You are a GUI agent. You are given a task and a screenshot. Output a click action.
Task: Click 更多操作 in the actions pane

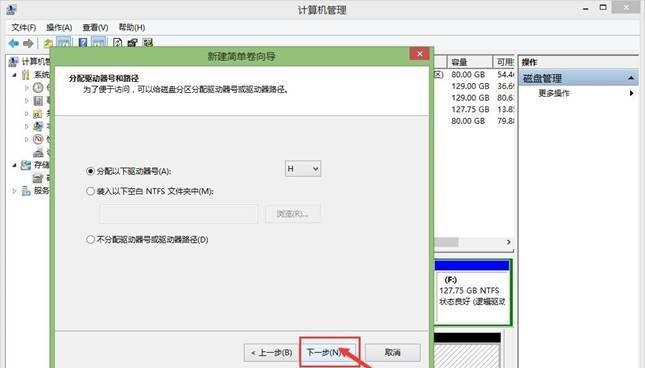click(554, 93)
